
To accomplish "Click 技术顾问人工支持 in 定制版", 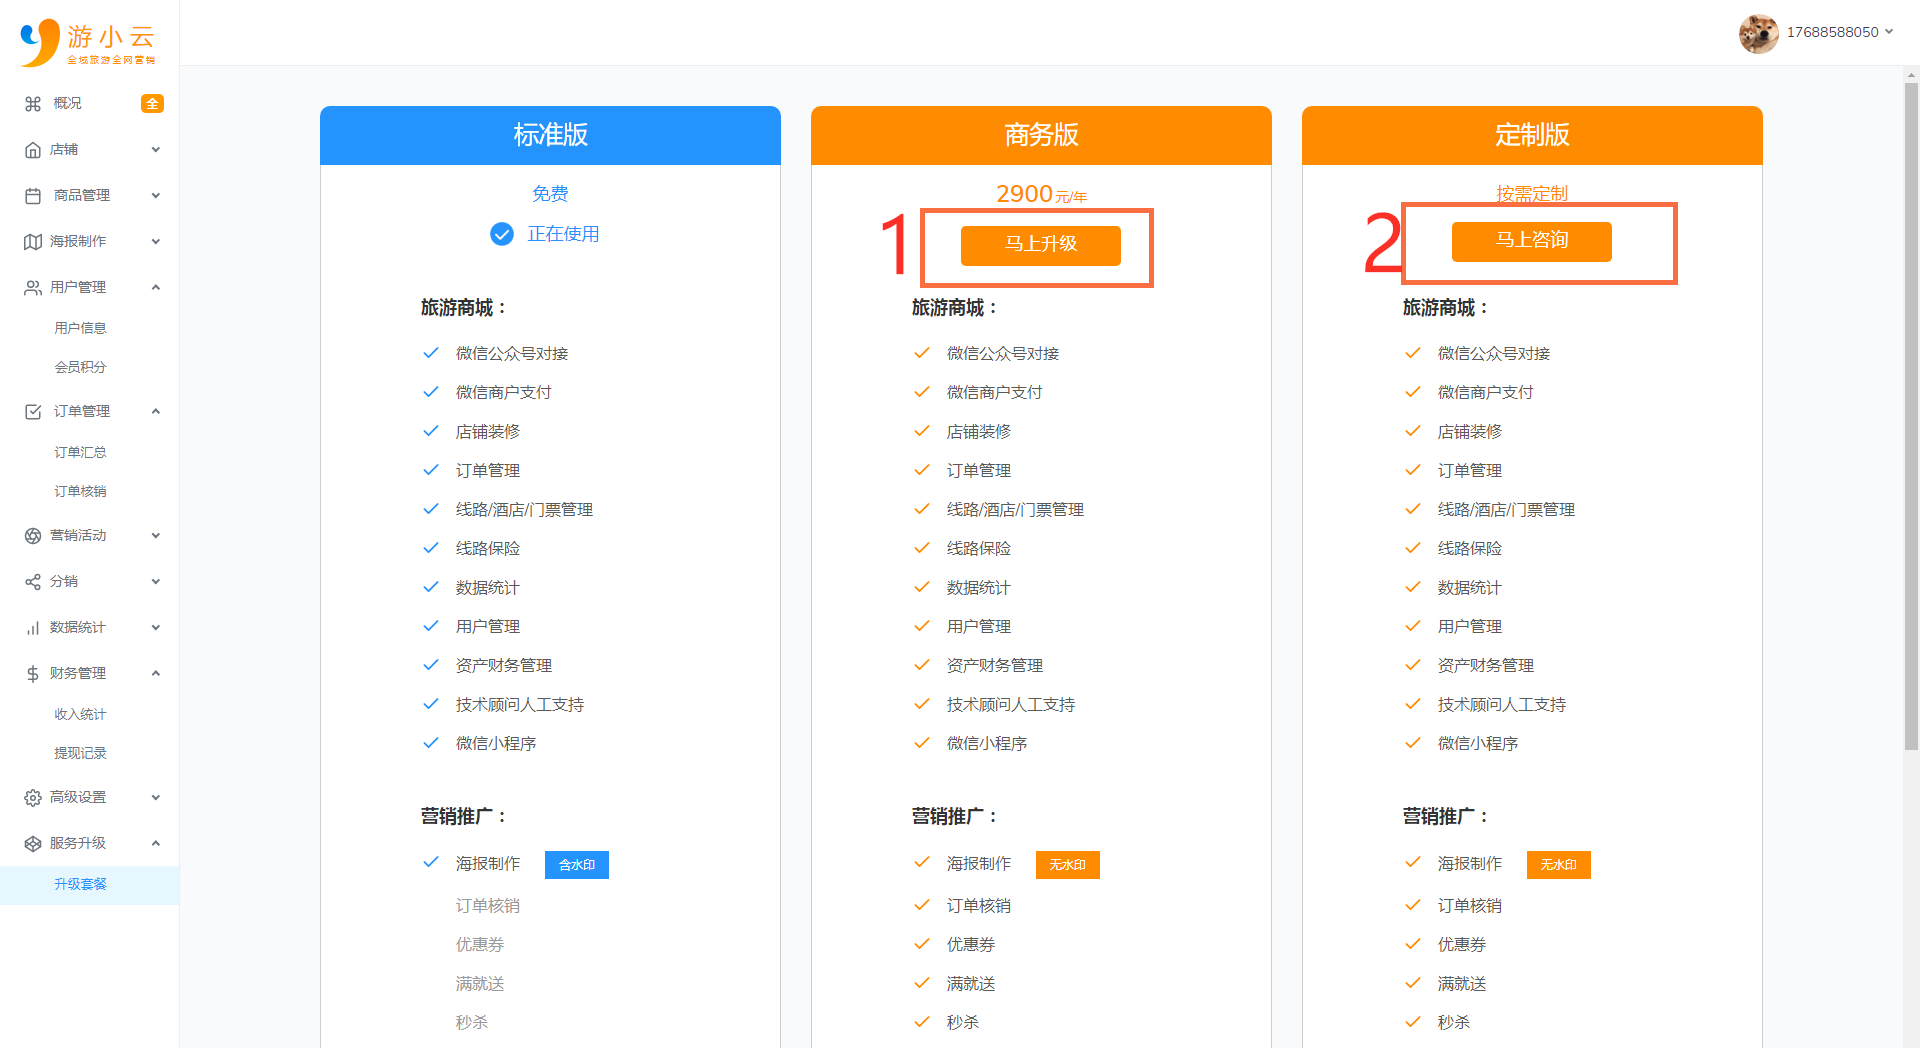I will [x=1502, y=705].
